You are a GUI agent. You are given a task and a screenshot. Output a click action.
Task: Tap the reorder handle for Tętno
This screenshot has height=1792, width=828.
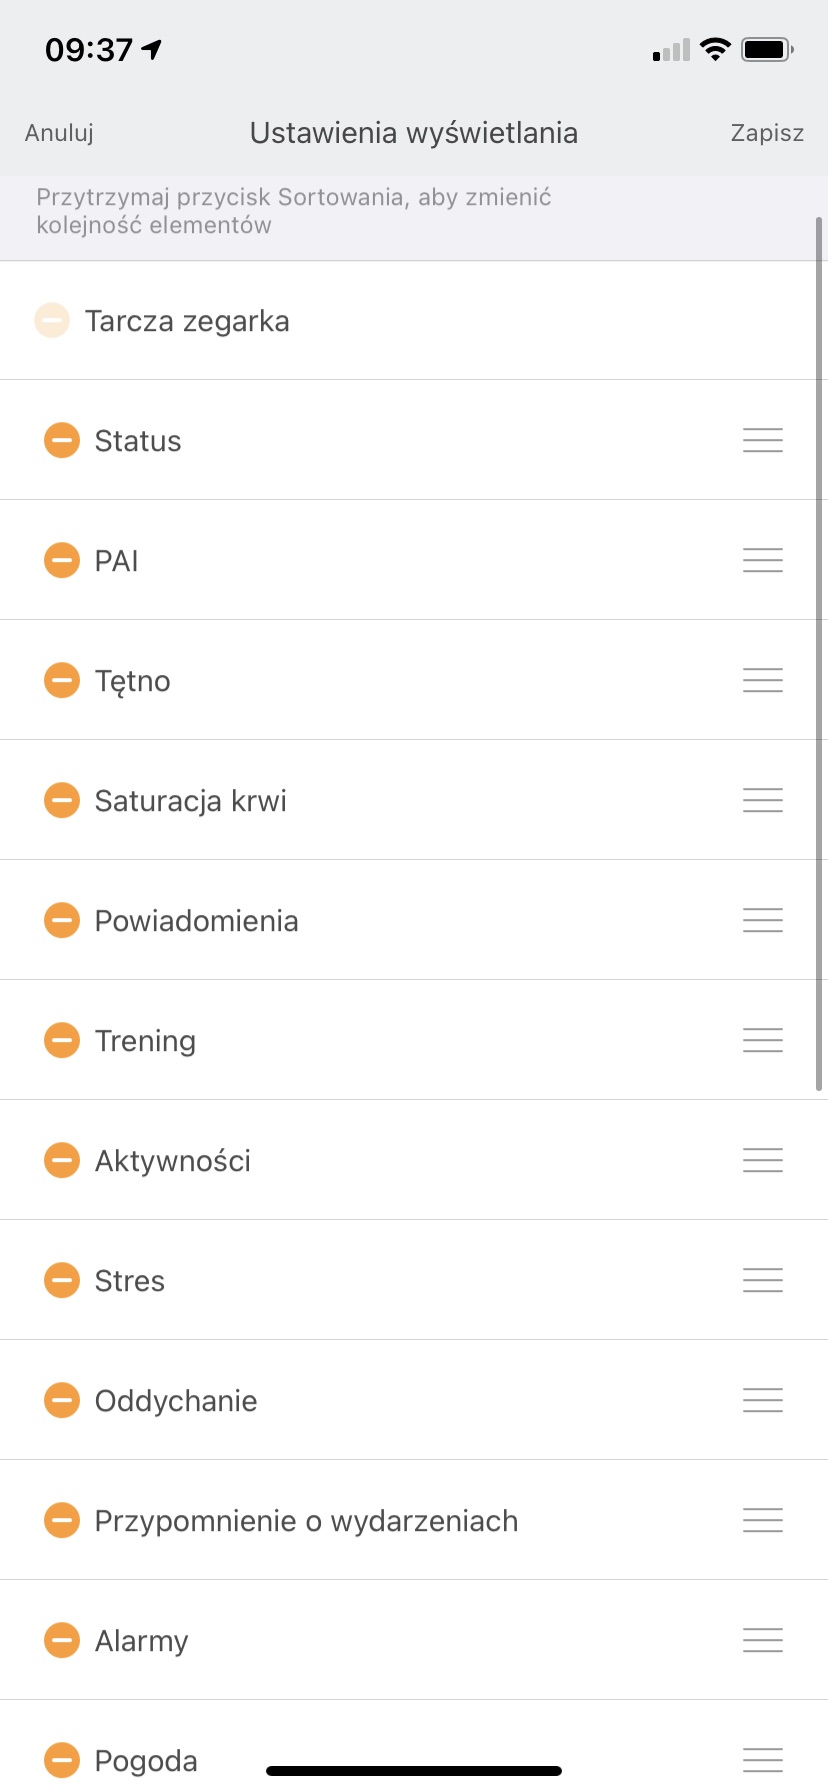pyautogui.click(x=763, y=680)
